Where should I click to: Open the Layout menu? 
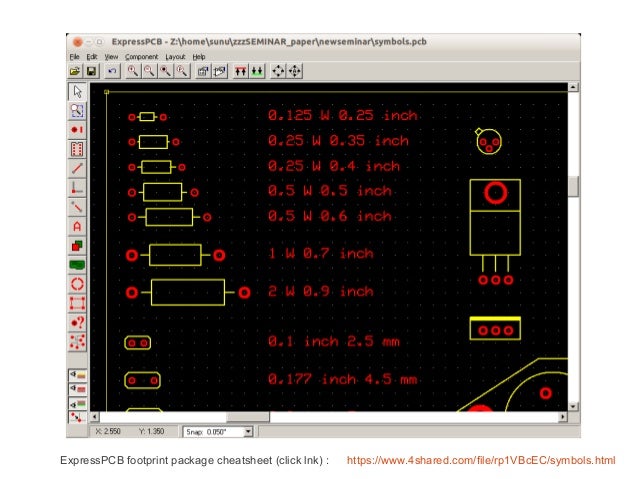175,57
